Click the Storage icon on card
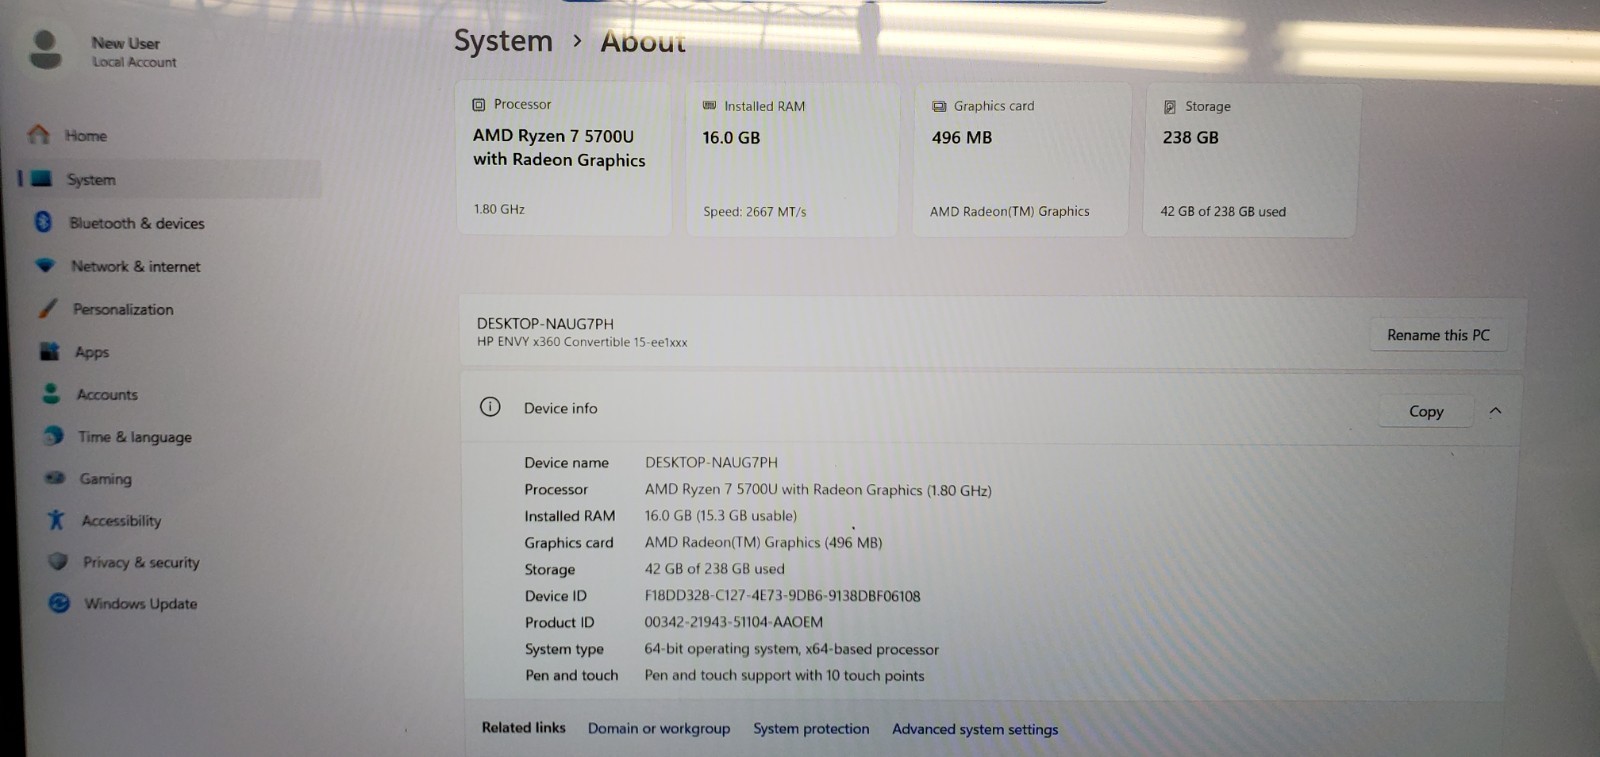 (1169, 107)
